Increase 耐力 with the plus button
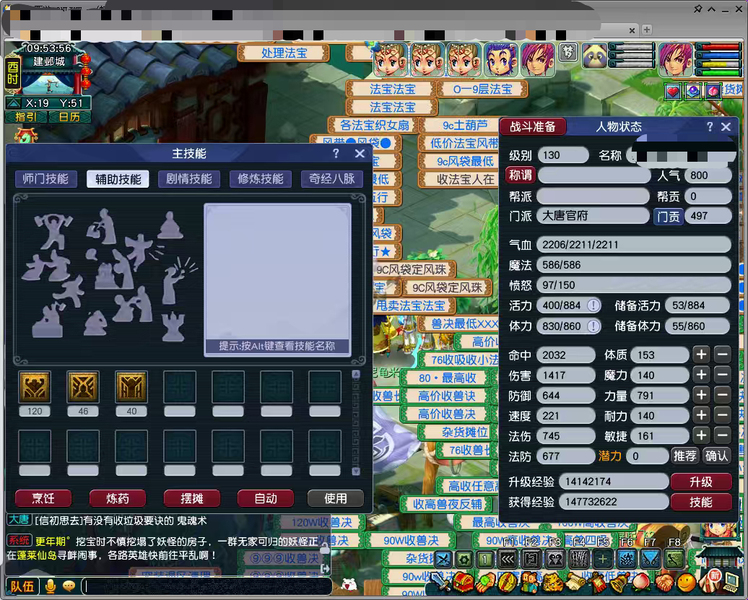The image size is (748, 600). click(701, 415)
